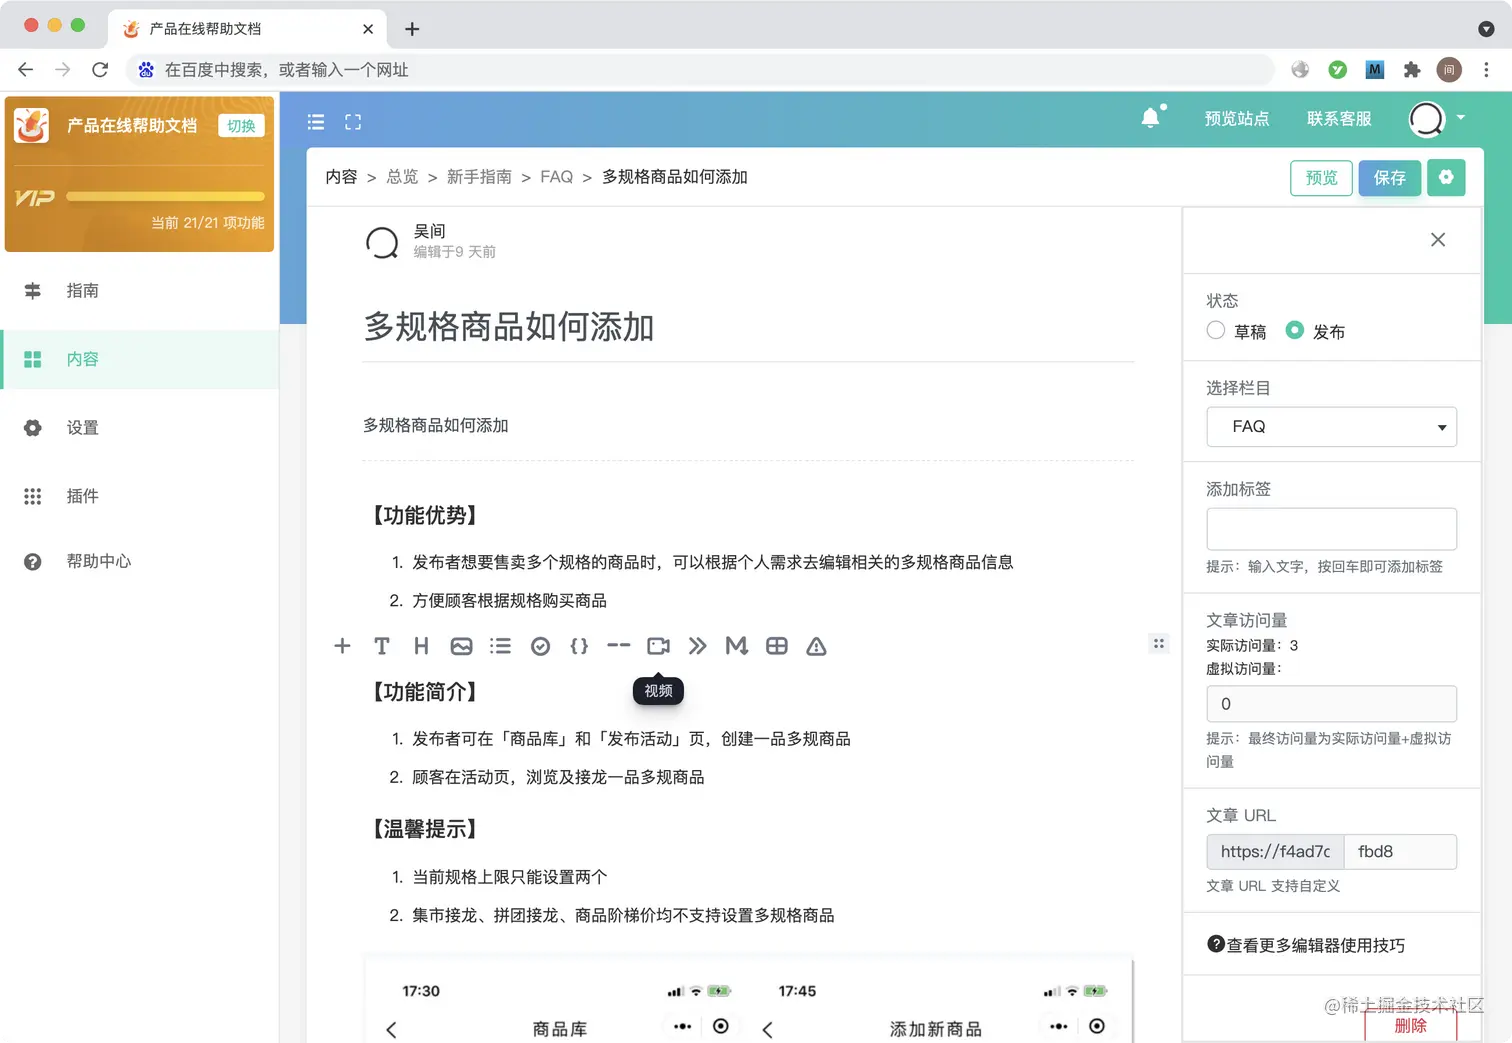This screenshot has height=1043, width=1512.
Task: Insert a divider with the dashes icon
Action: [x=619, y=646]
